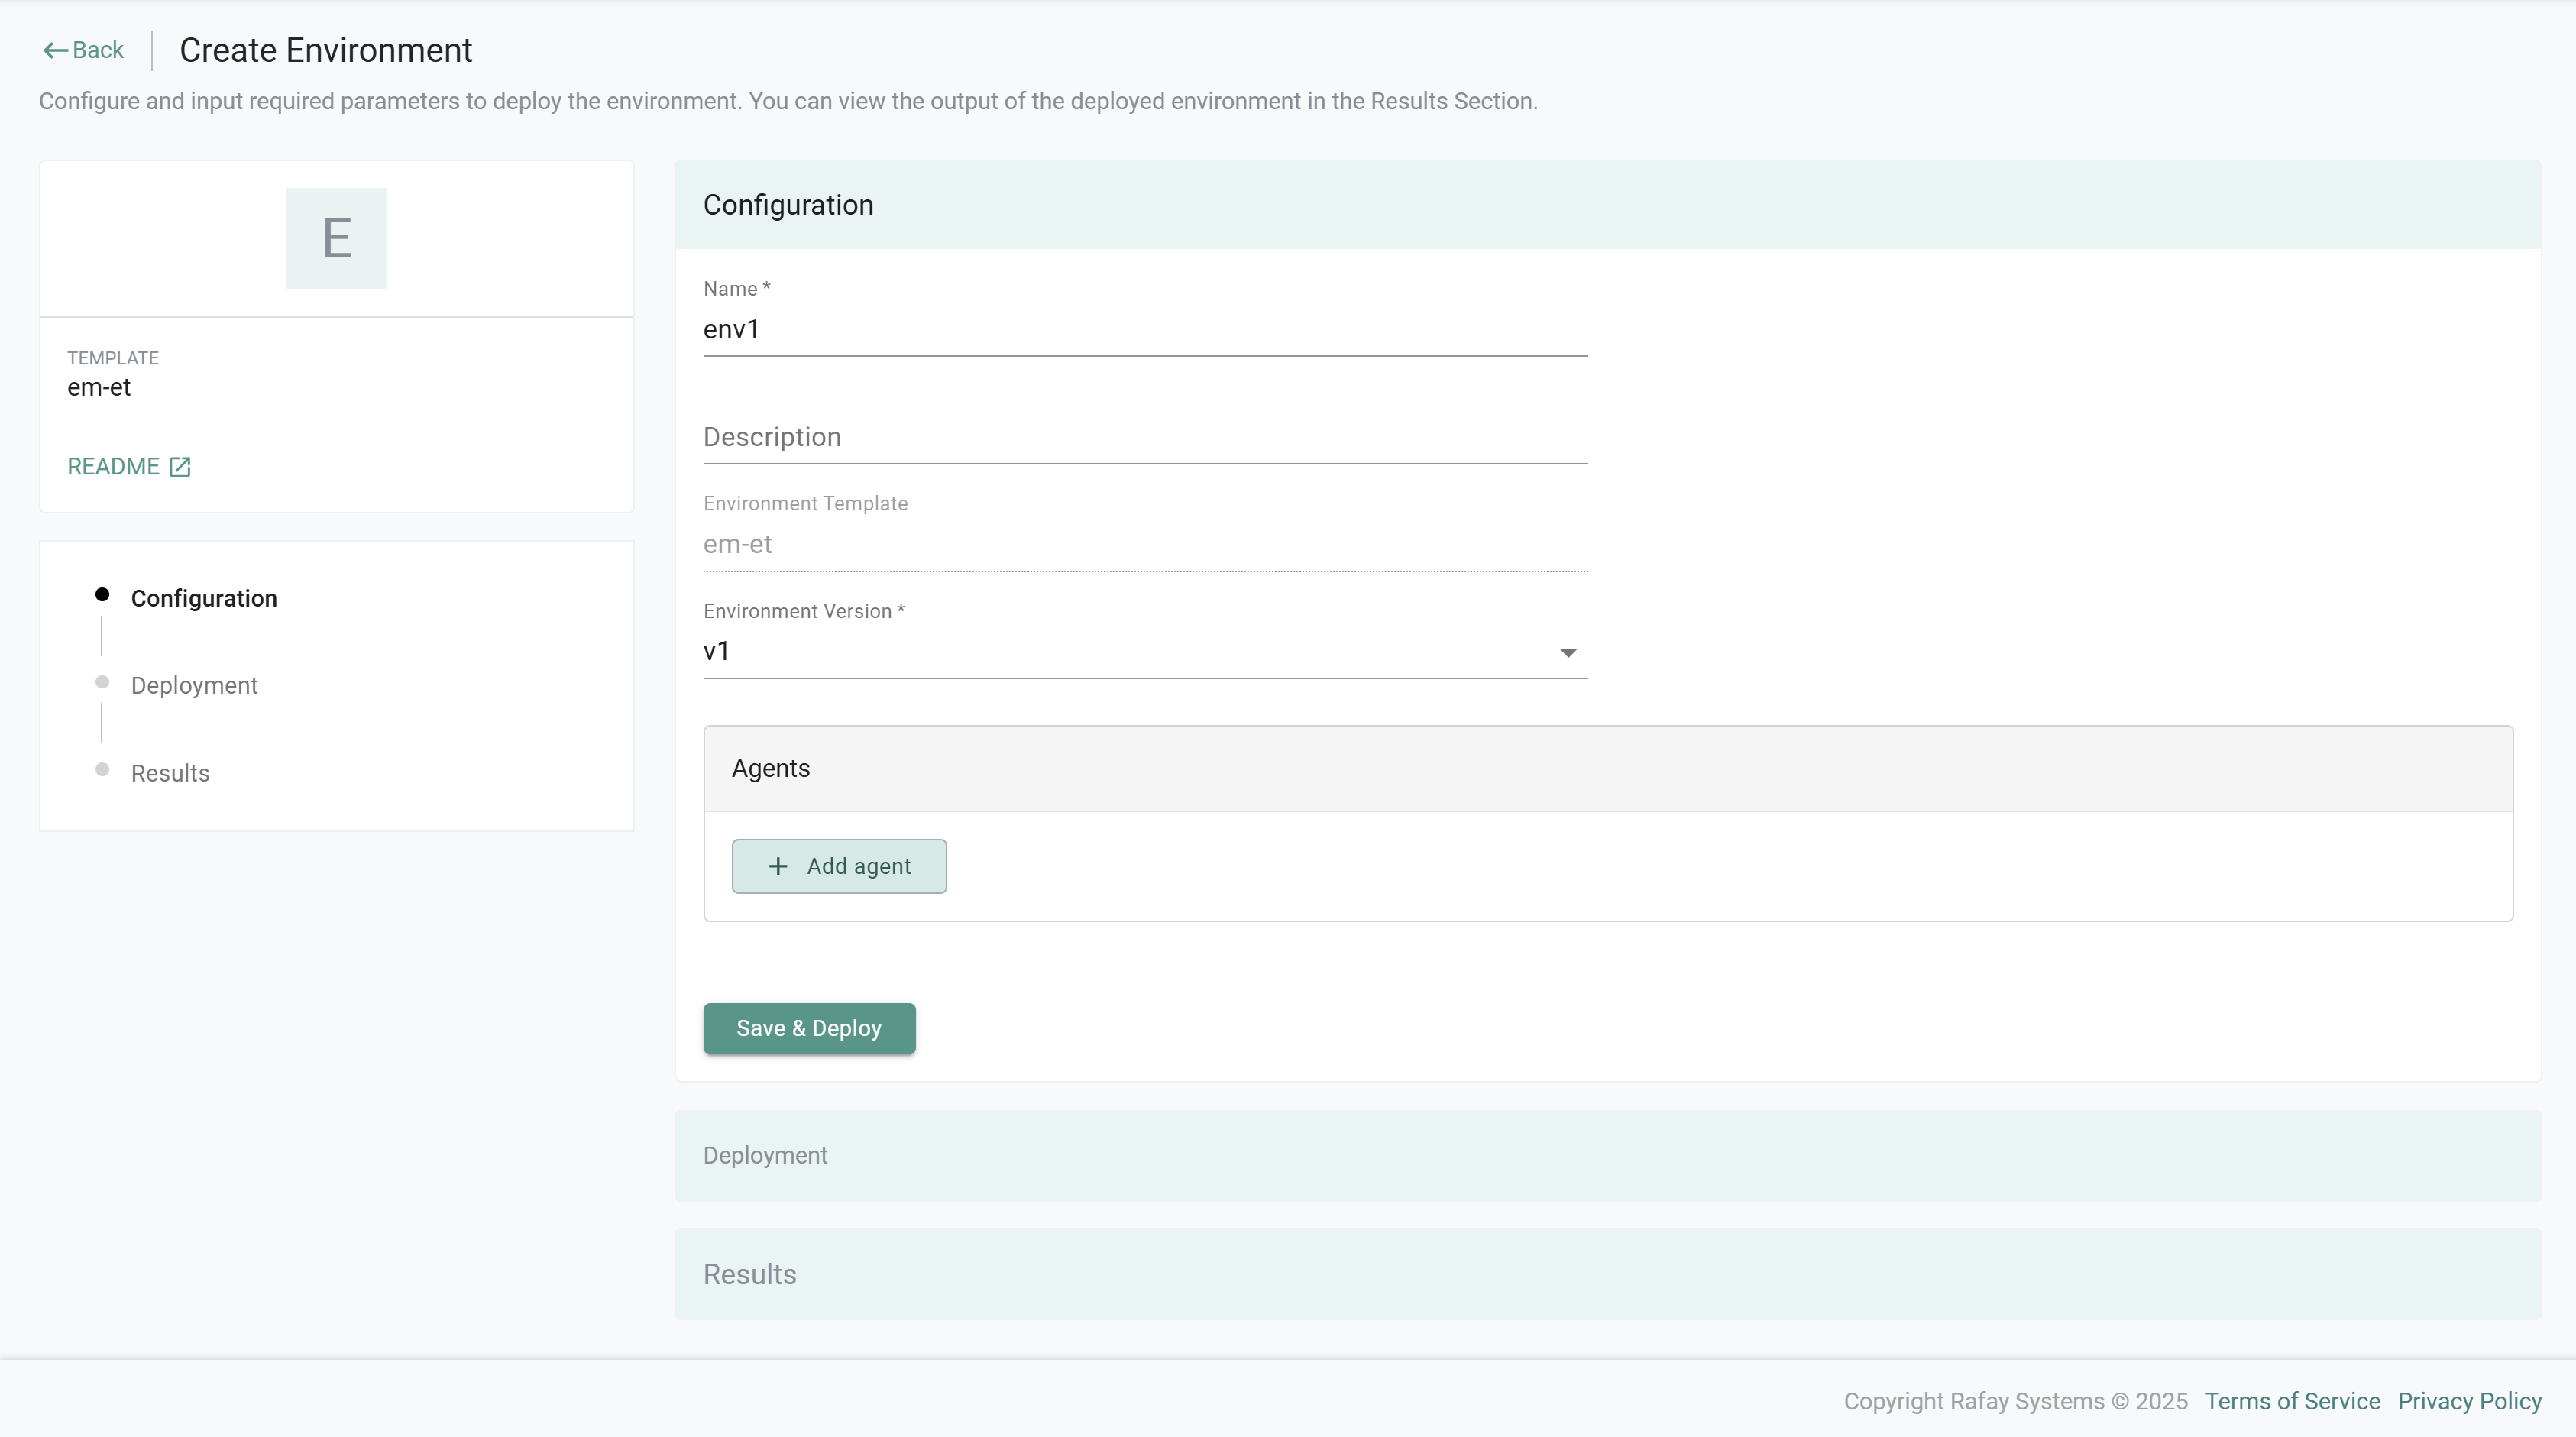The image size is (2576, 1437).
Task: Expand the Deployment section panel
Action: tap(1607, 1155)
